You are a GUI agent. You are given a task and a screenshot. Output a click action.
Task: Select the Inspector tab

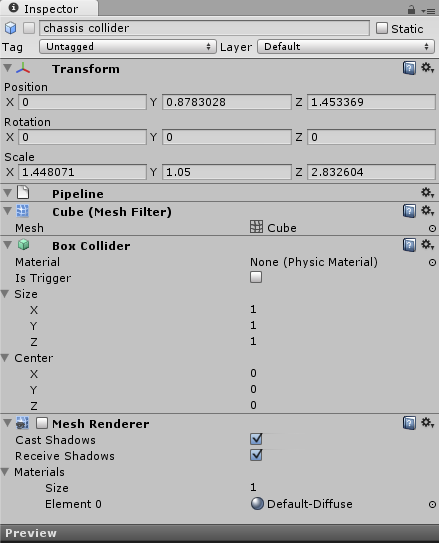(49, 8)
